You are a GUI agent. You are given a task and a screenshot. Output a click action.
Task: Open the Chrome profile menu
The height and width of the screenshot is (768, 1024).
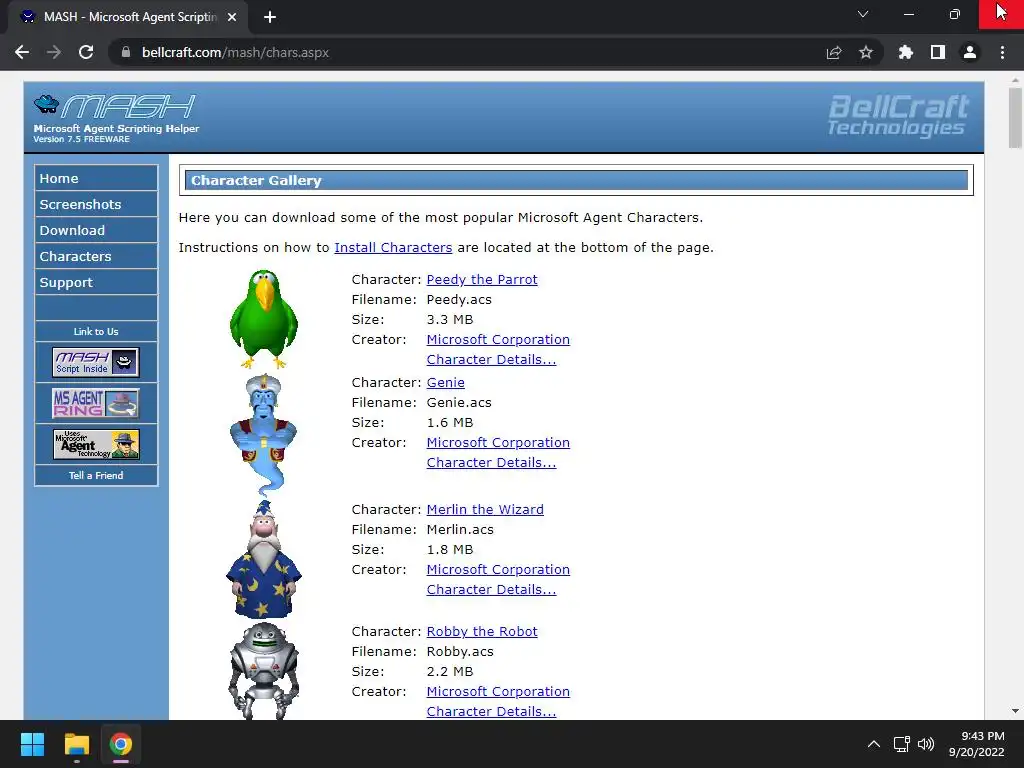pos(970,52)
